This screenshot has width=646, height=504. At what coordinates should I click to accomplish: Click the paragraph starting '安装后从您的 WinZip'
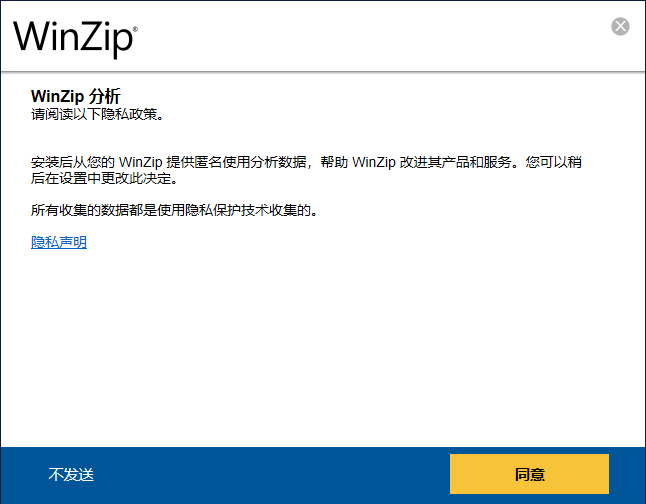306,170
